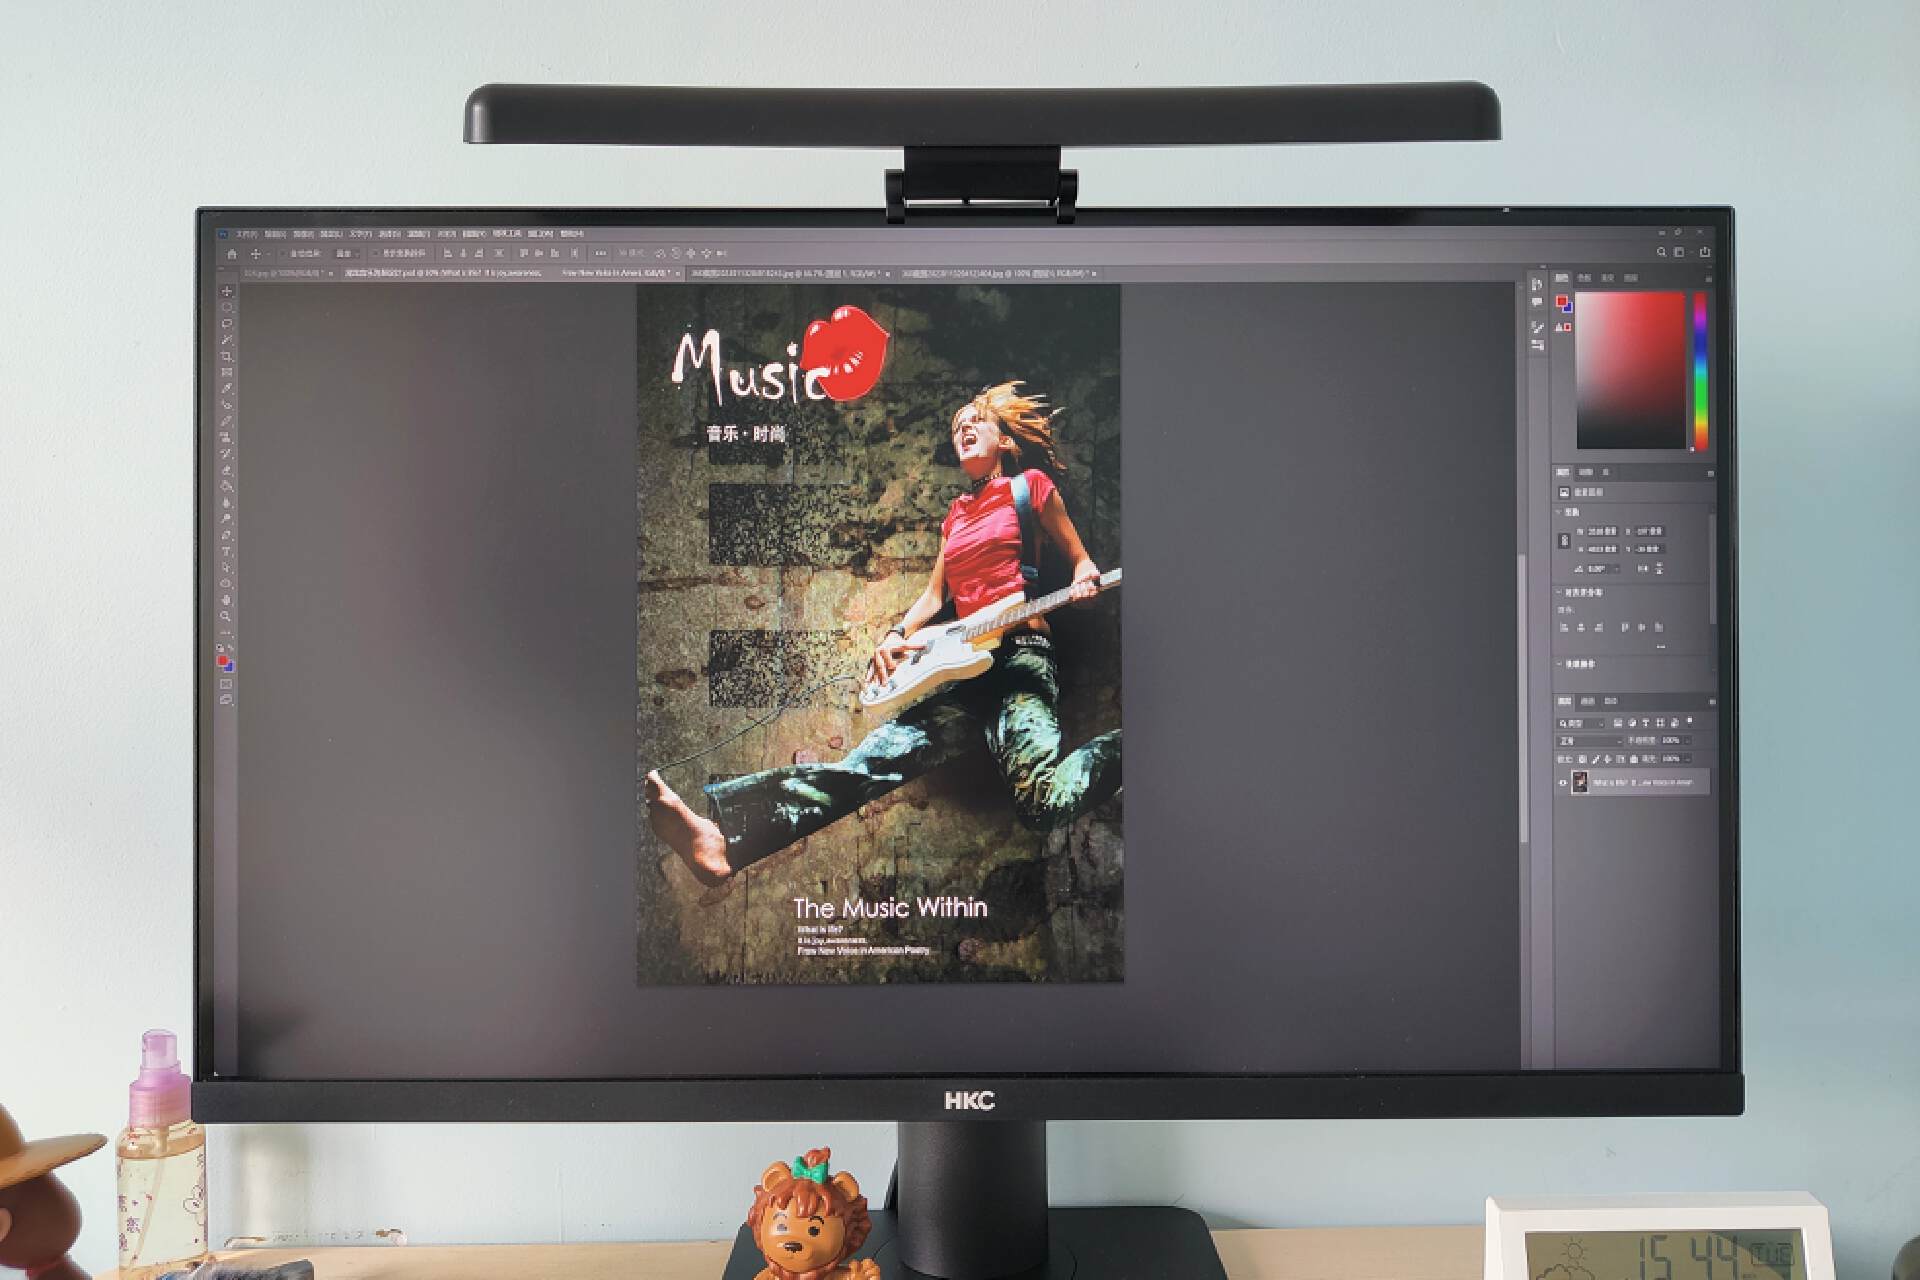Select the Hand tool
The height and width of the screenshot is (1280, 1920).
click(x=227, y=600)
